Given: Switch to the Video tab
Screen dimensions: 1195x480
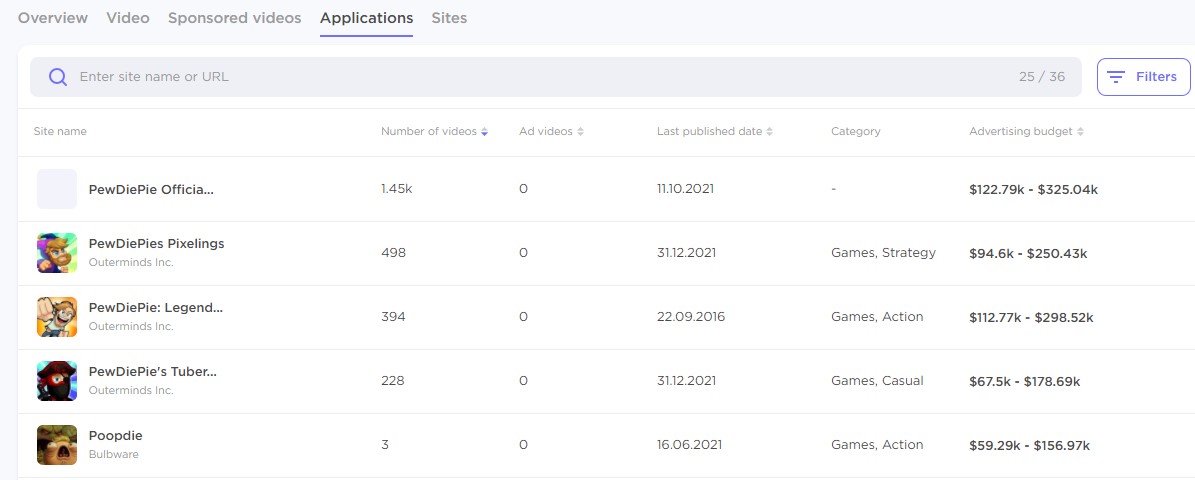Looking at the screenshot, I should click(128, 18).
